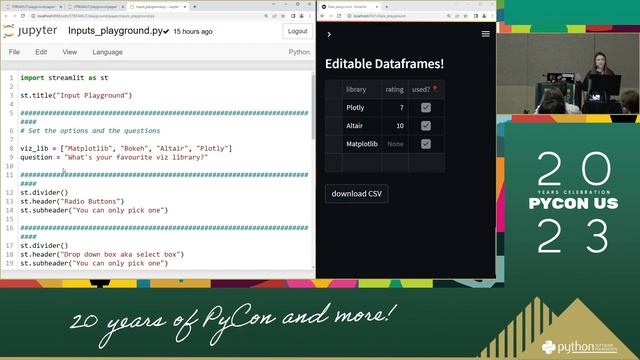Open the three-dot menu of the Jupyter browser
Image resolution: width=640 pixels, height=360 pixels.
click(310, 16)
